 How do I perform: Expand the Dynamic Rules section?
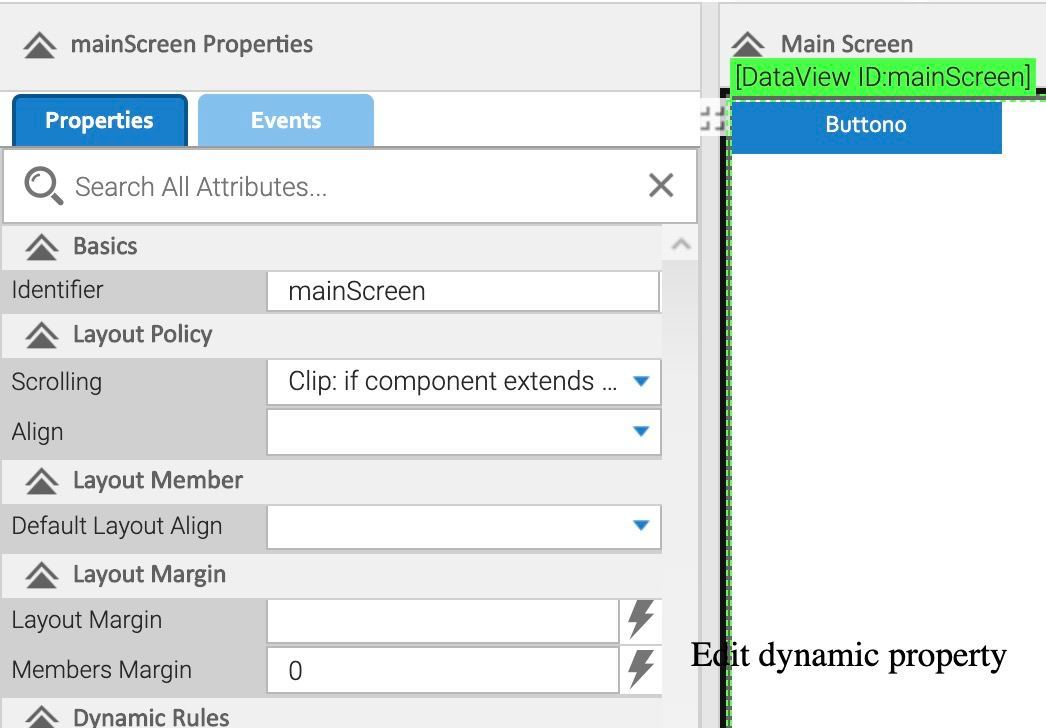click(42, 716)
